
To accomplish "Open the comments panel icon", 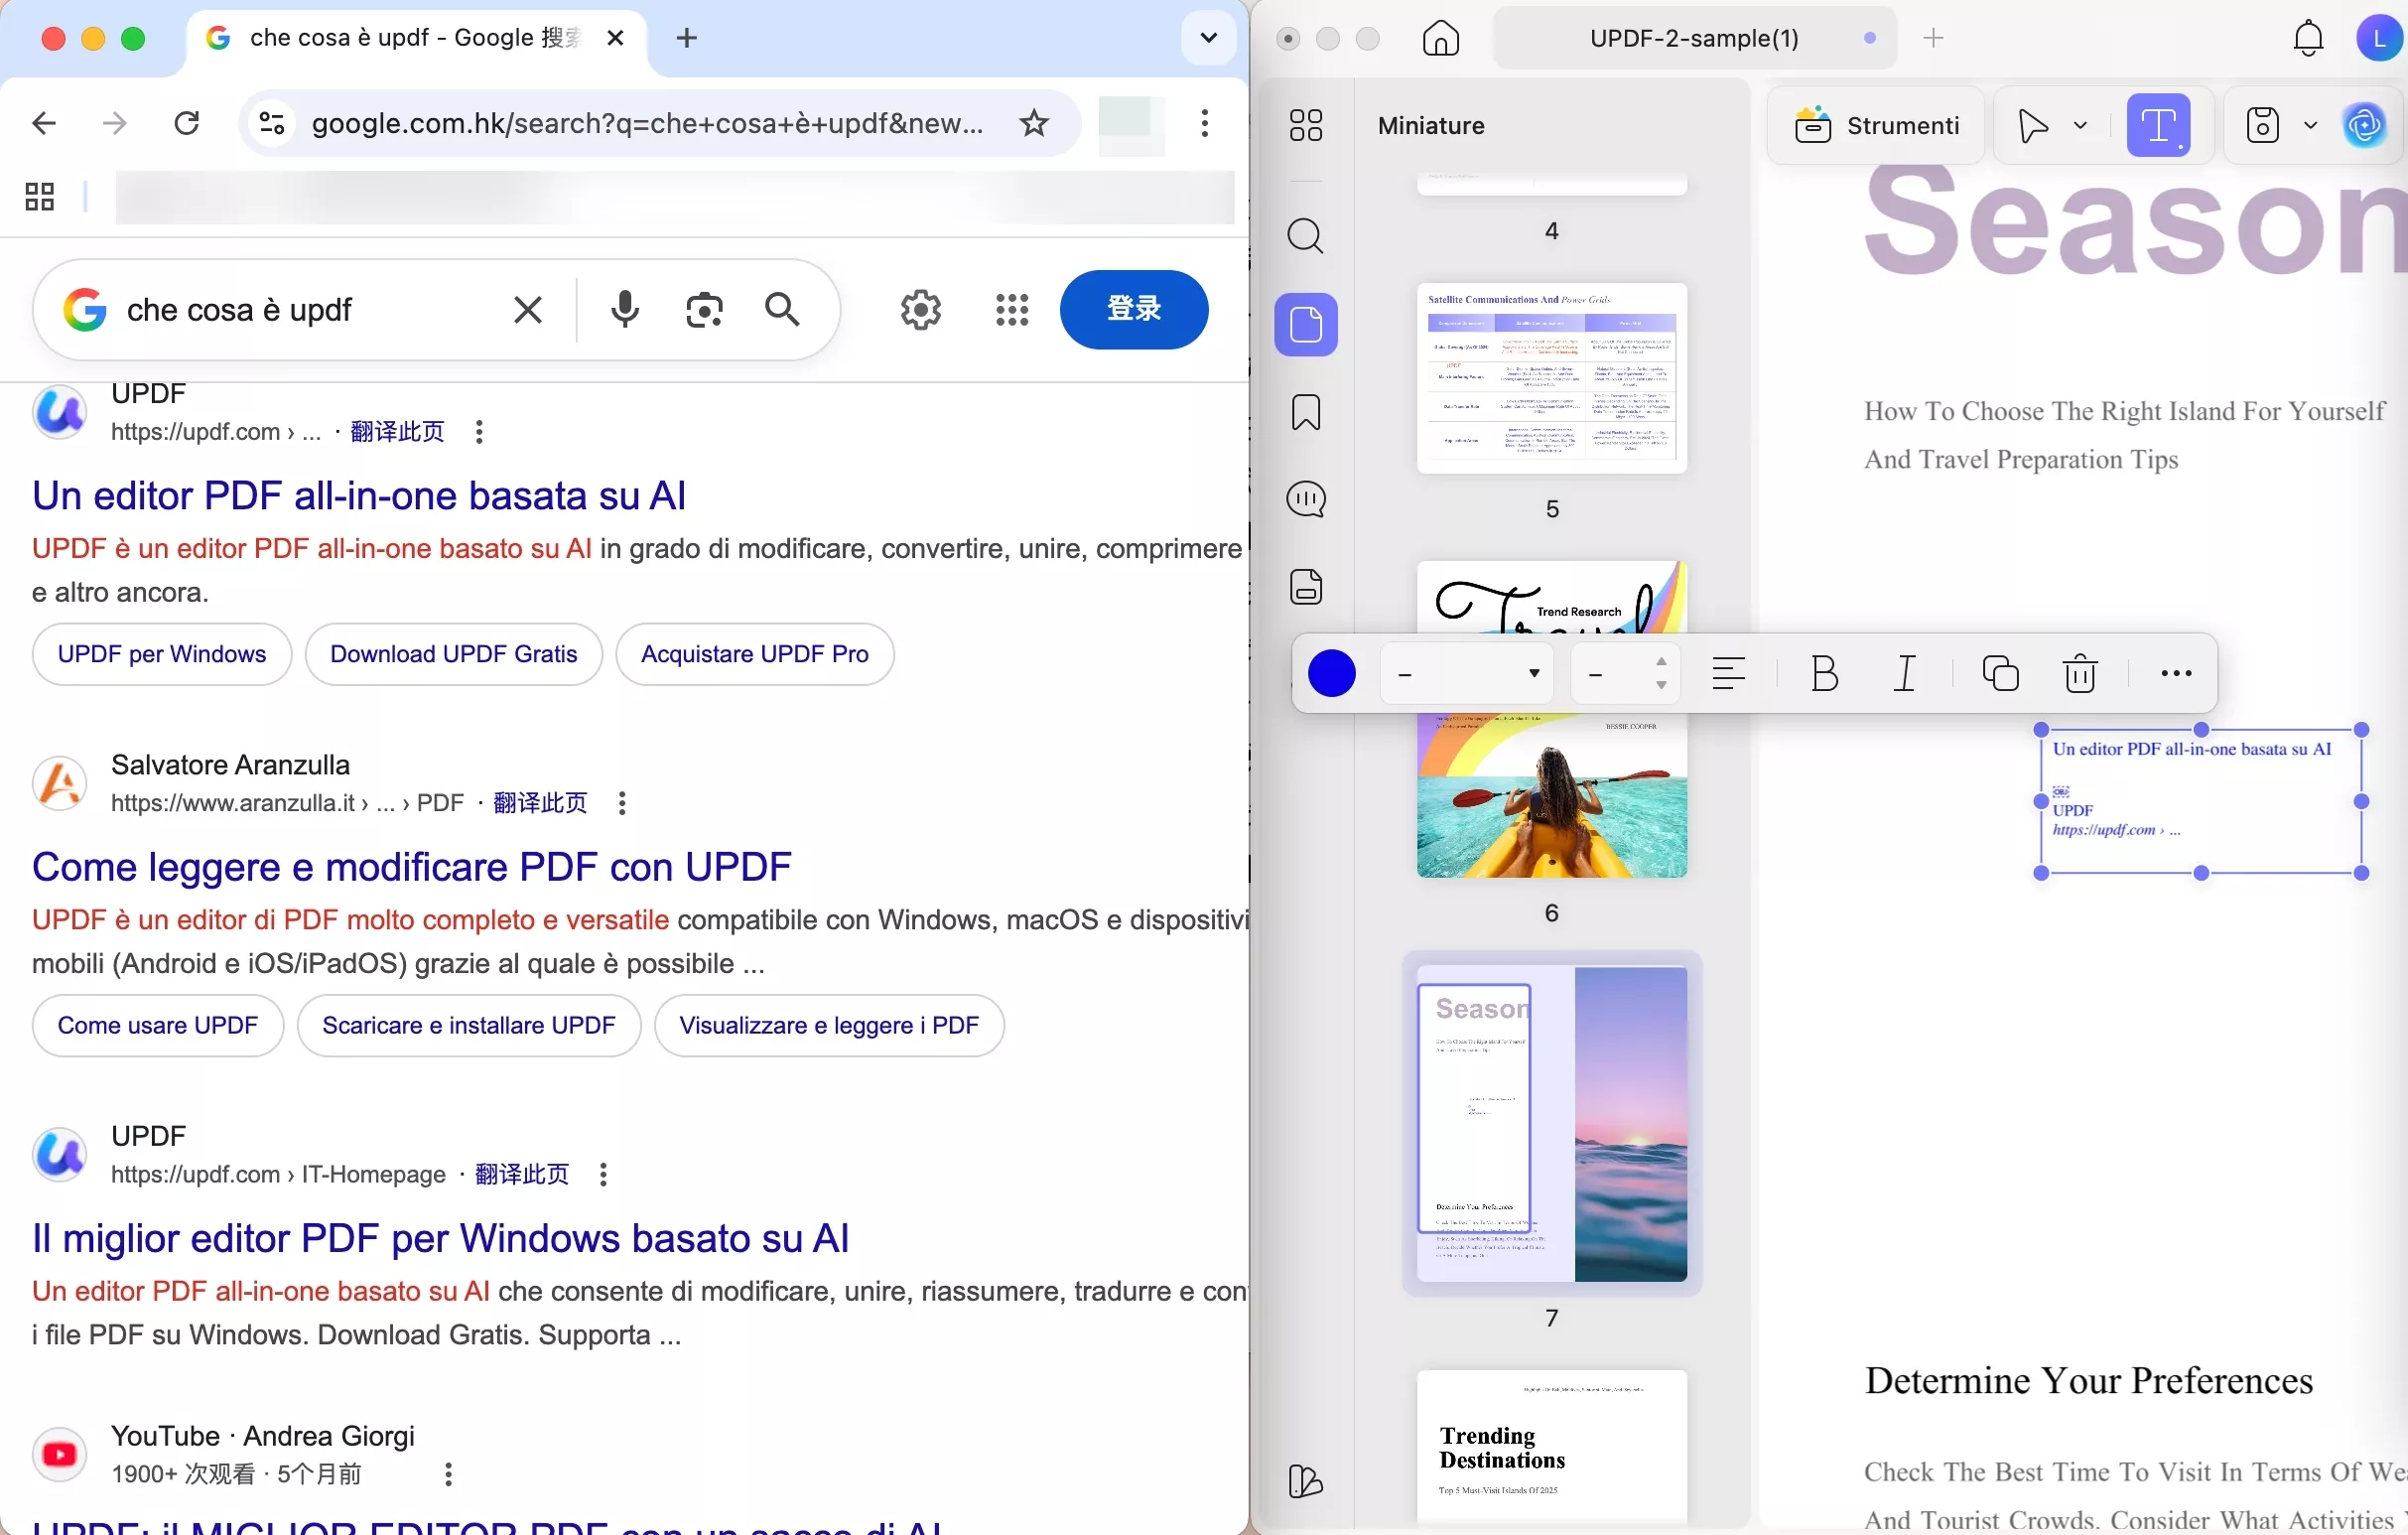I will click(1305, 499).
